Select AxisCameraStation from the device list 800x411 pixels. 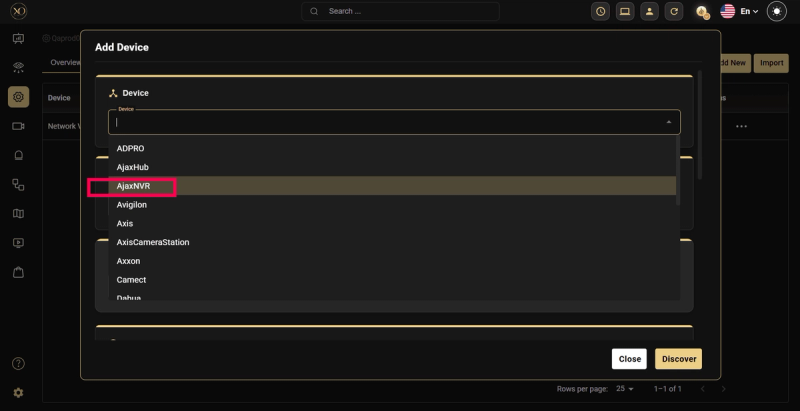[x=392, y=242]
